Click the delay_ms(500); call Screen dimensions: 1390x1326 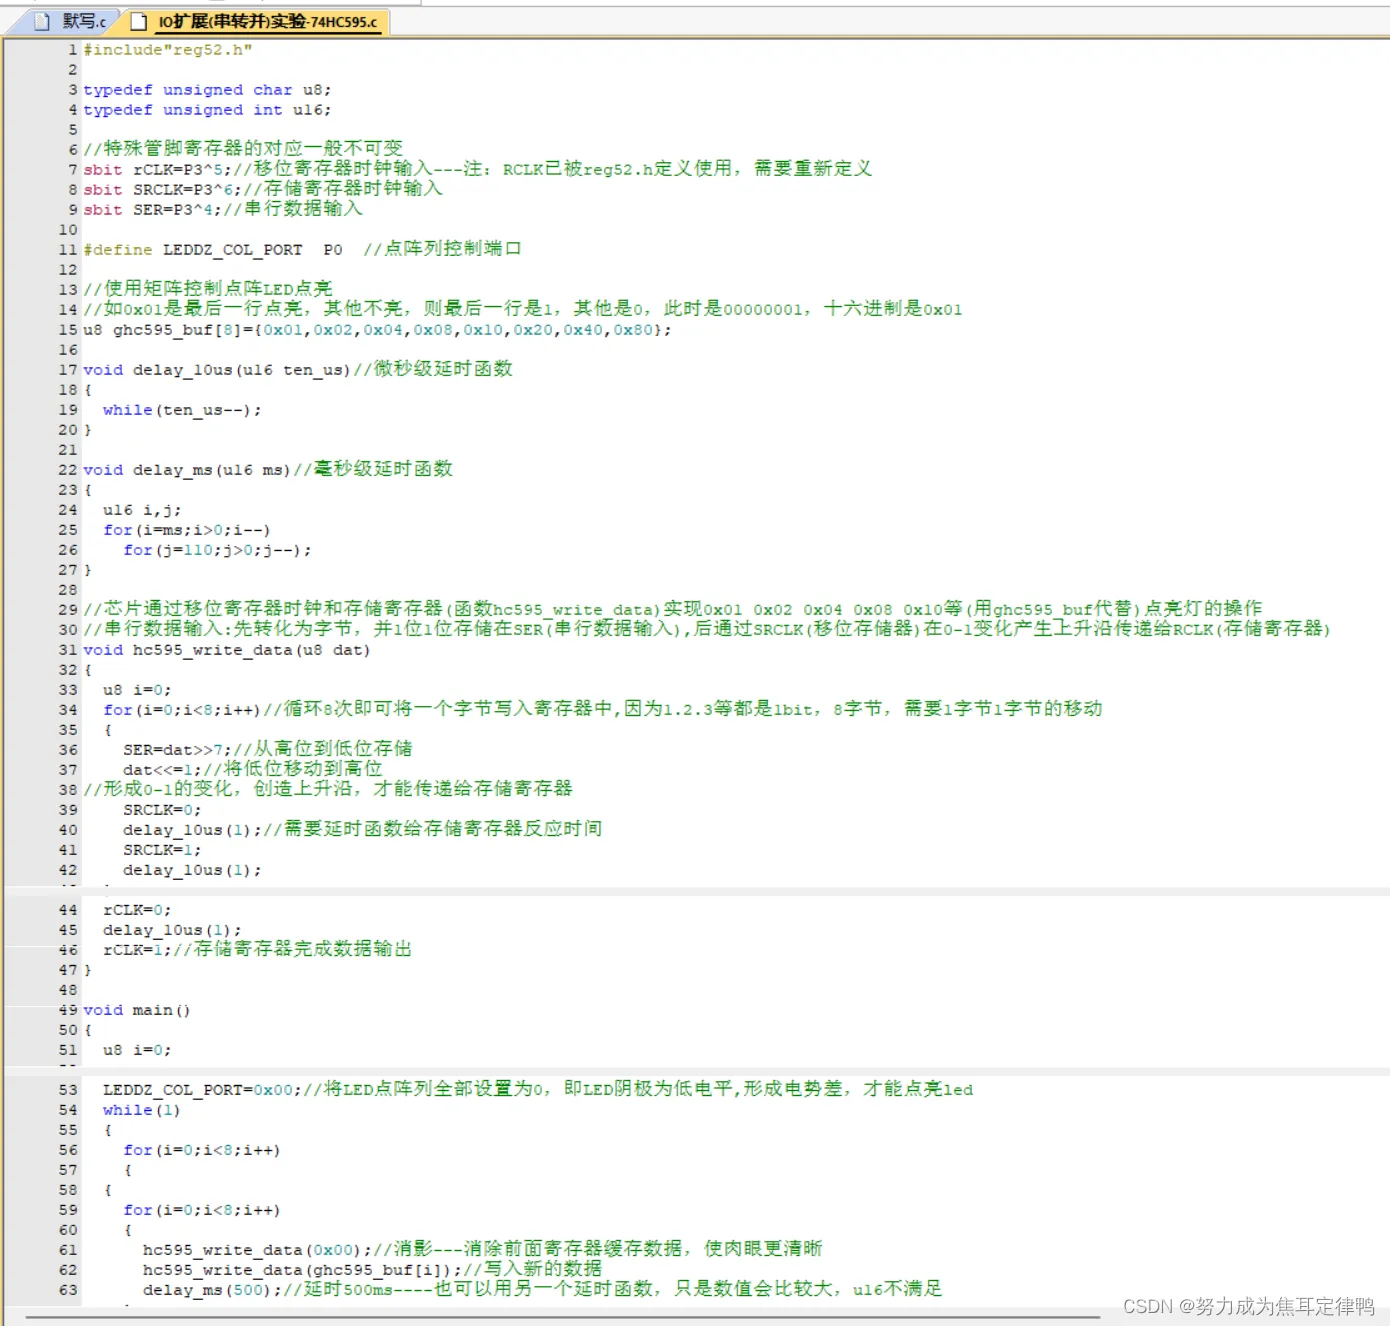[212, 1290]
